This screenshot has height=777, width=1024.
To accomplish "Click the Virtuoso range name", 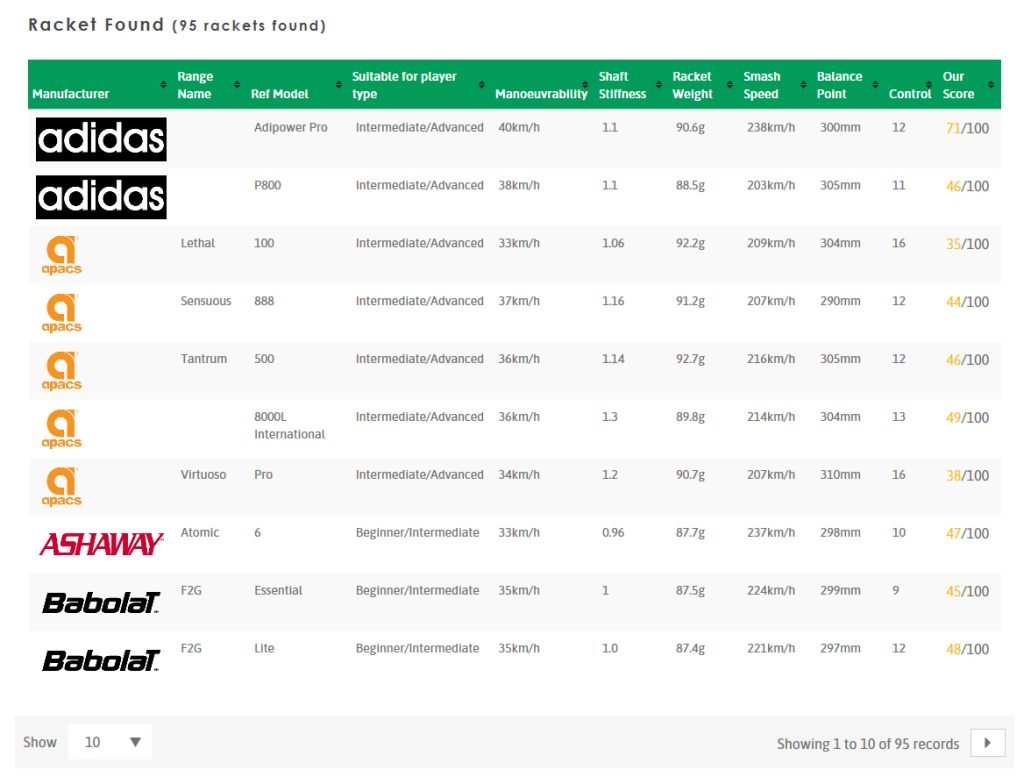I will tap(203, 475).
